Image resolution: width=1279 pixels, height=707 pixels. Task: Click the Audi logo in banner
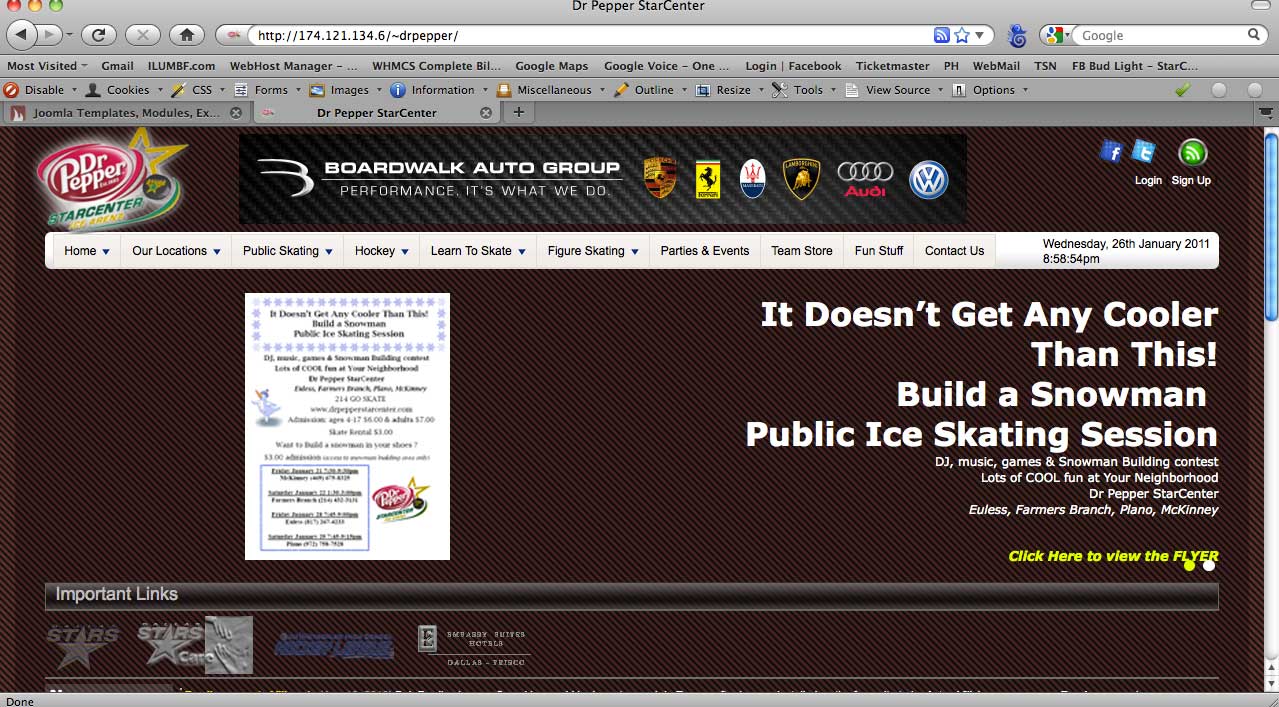point(865,179)
